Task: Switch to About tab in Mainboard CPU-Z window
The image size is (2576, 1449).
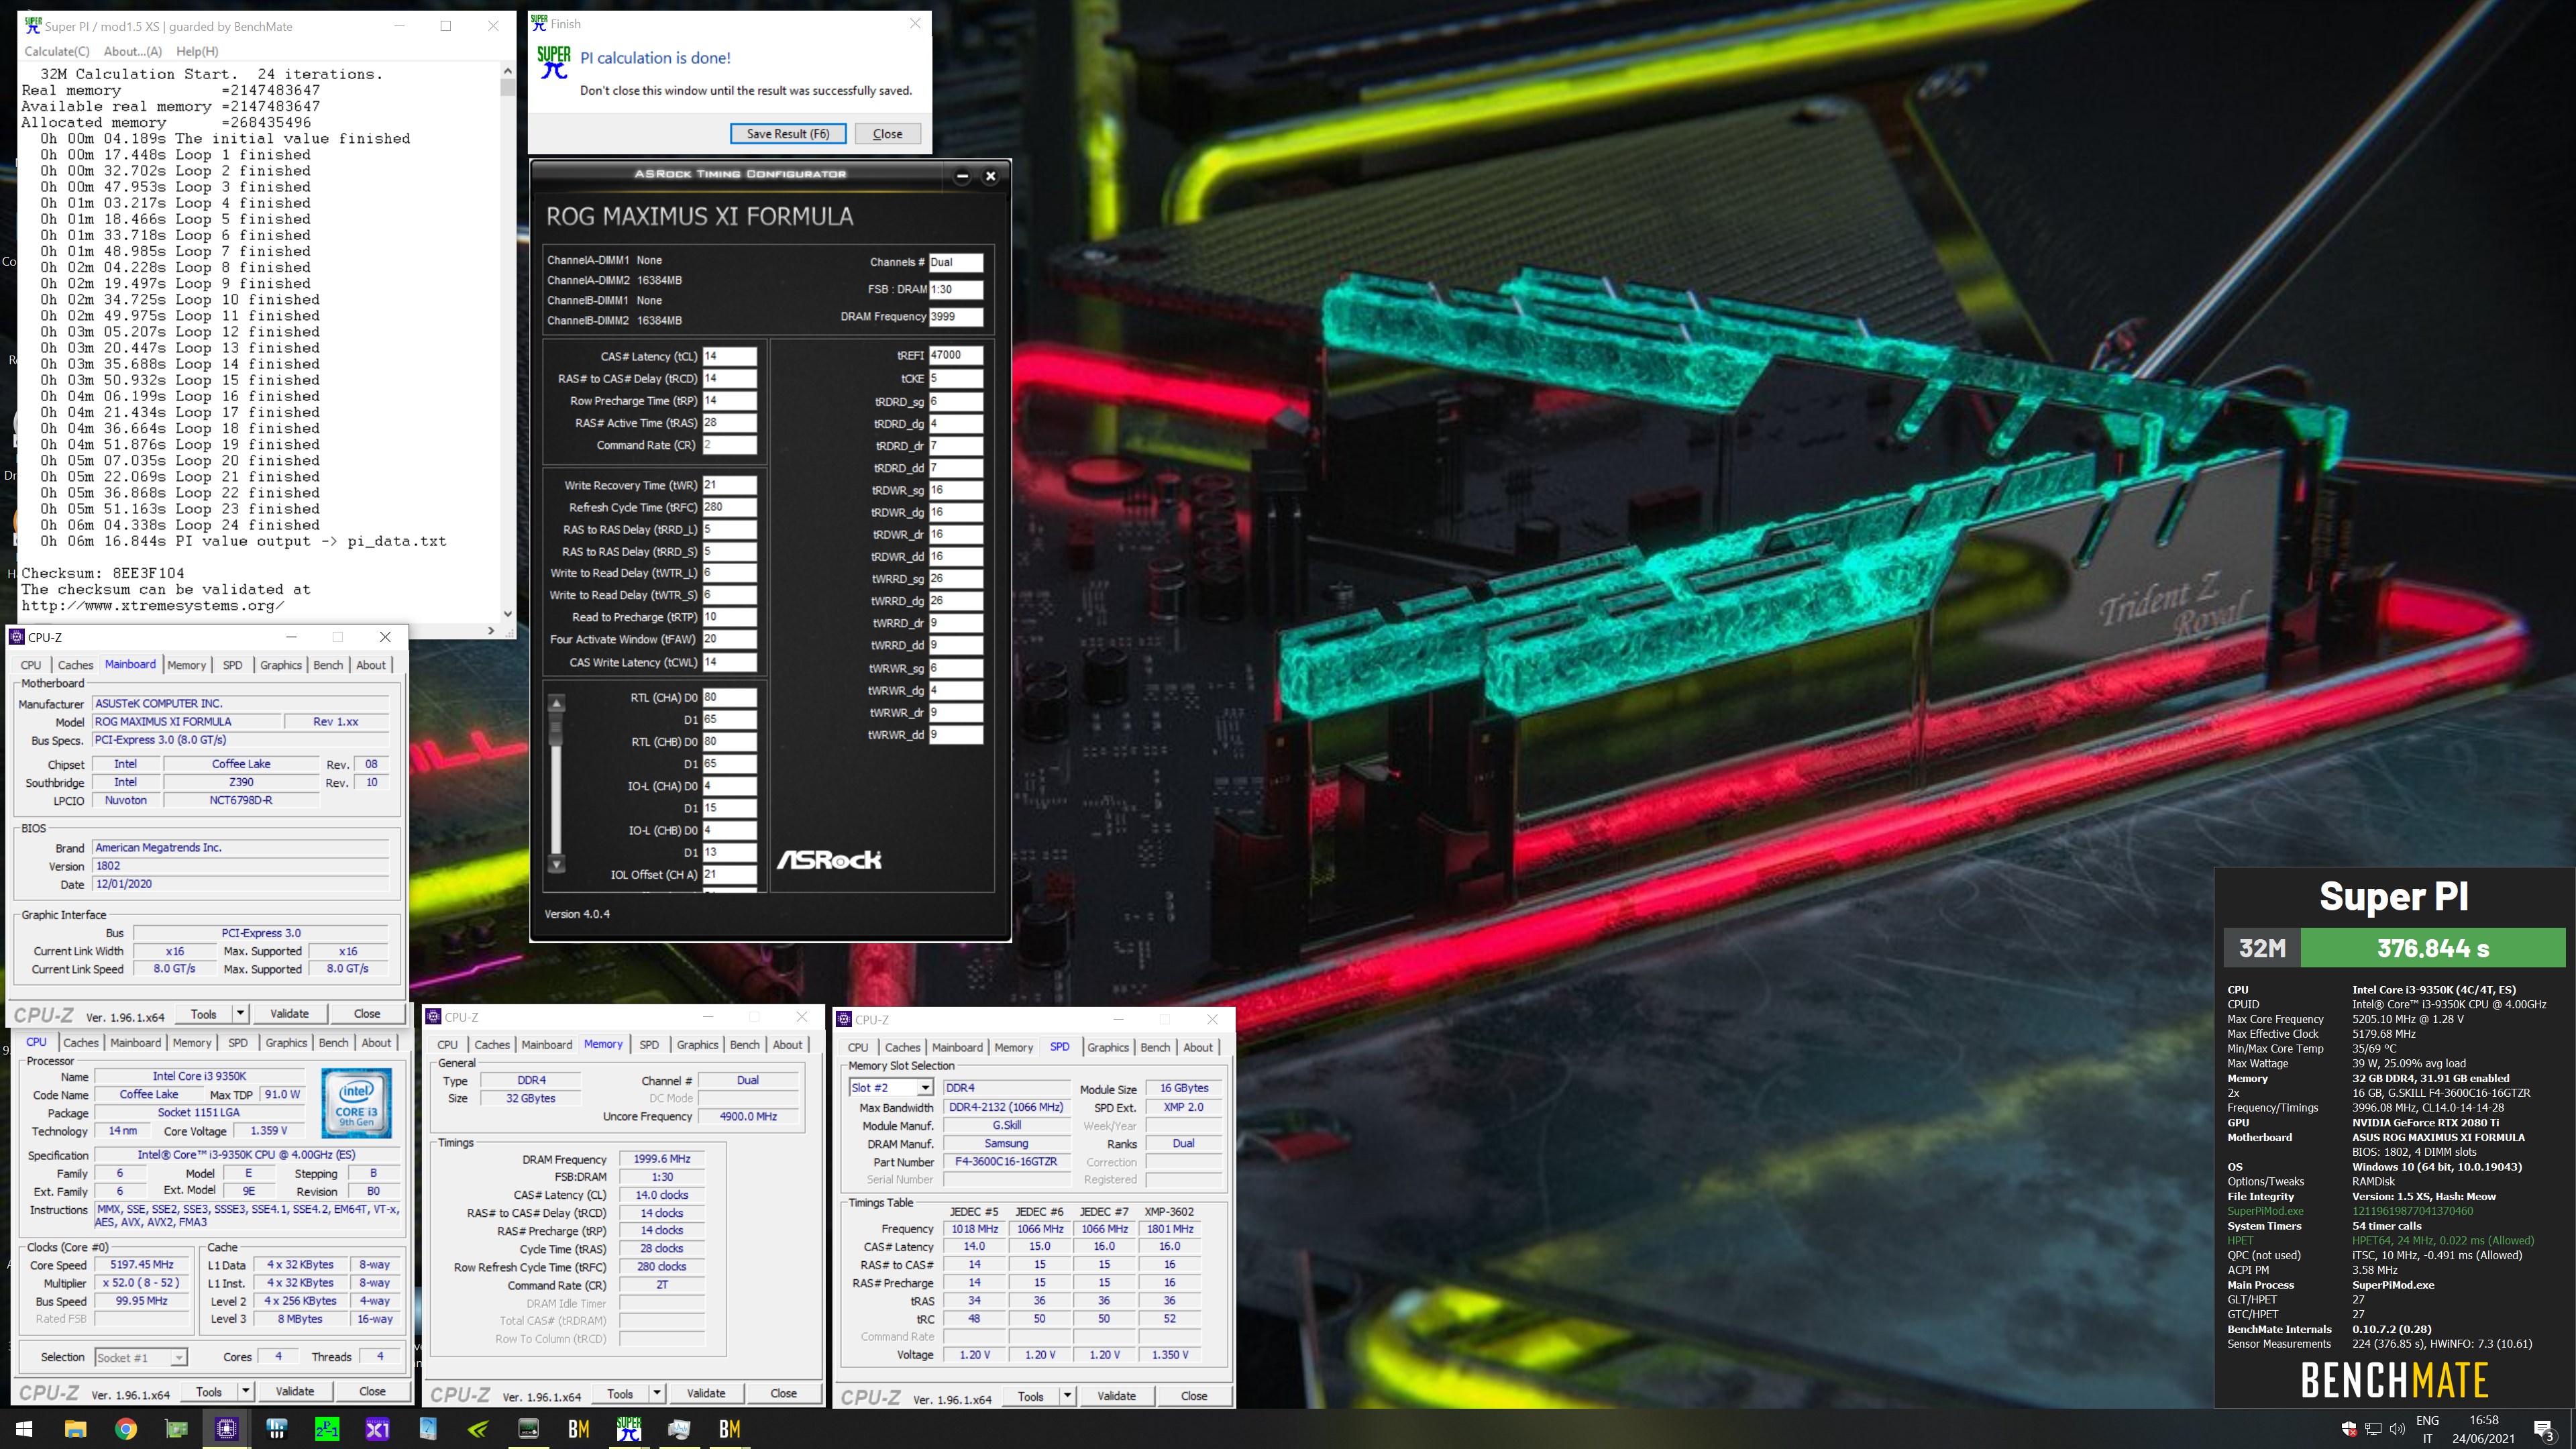Action: pyautogui.click(x=371, y=665)
